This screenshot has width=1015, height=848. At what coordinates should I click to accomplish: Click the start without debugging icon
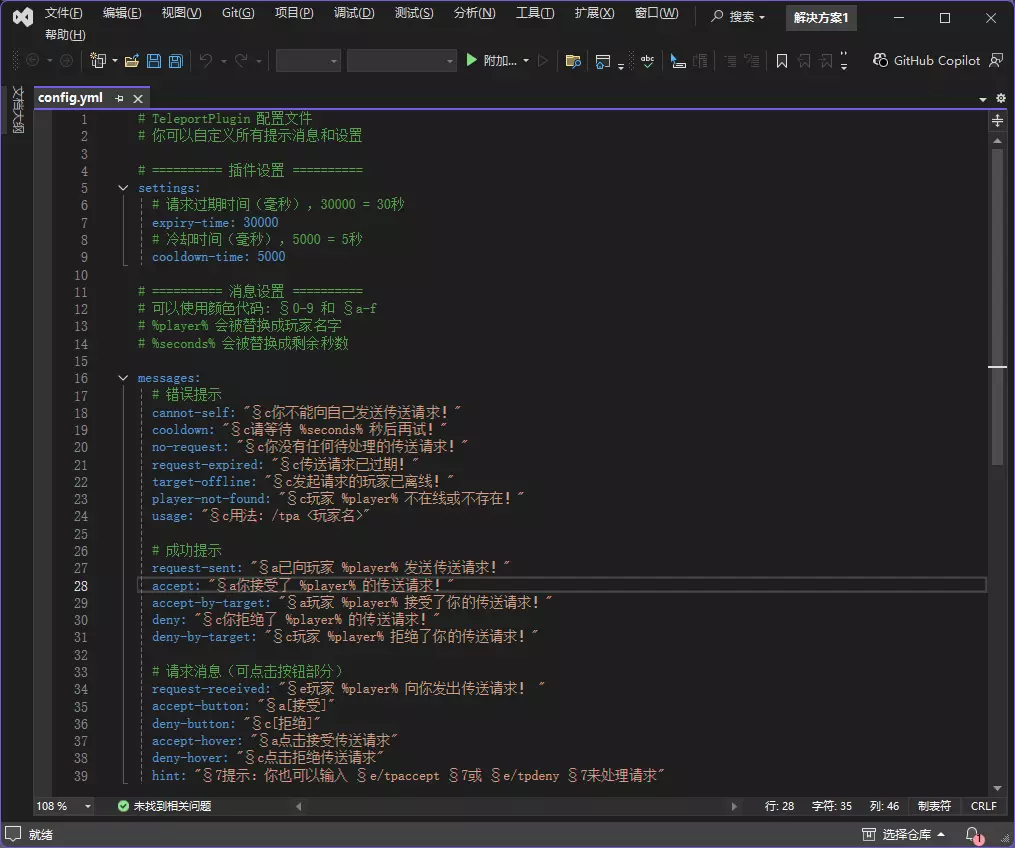coord(543,61)
